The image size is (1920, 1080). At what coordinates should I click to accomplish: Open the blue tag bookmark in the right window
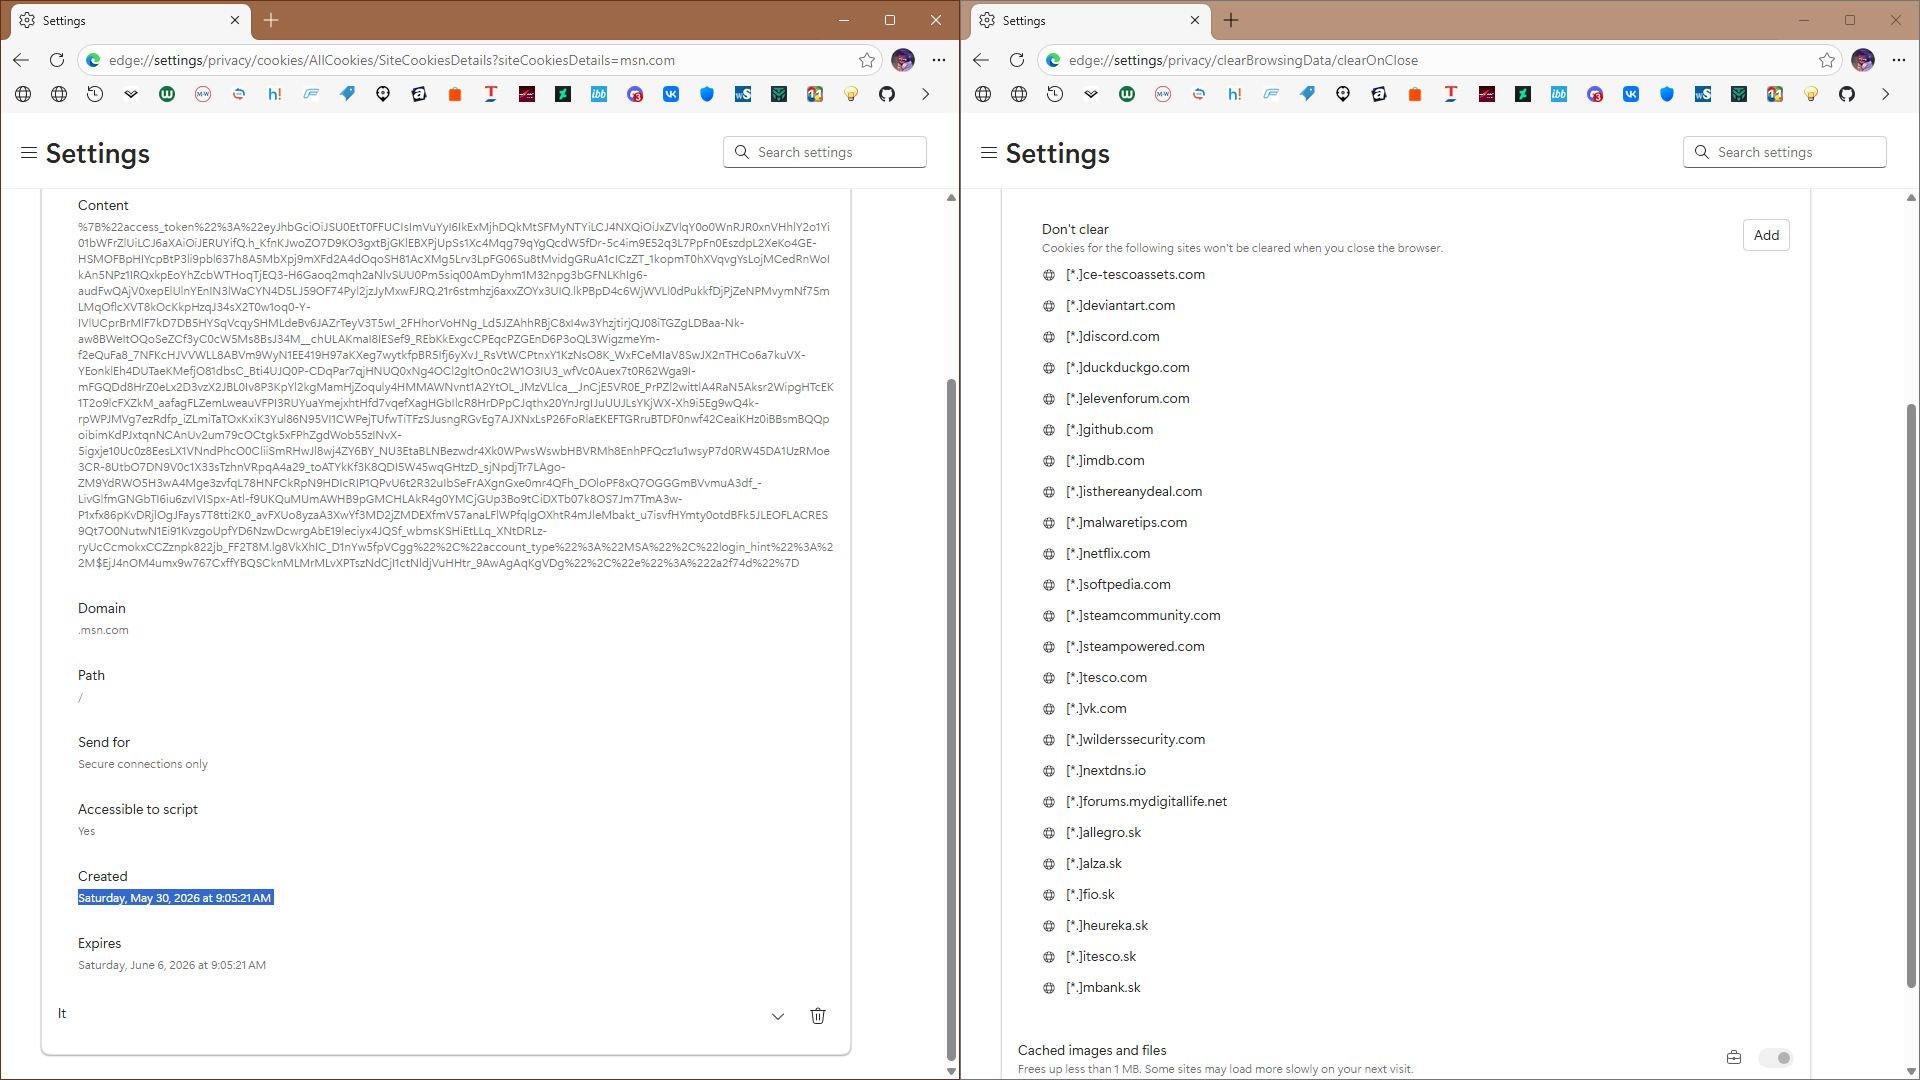tap(1307, 94)
